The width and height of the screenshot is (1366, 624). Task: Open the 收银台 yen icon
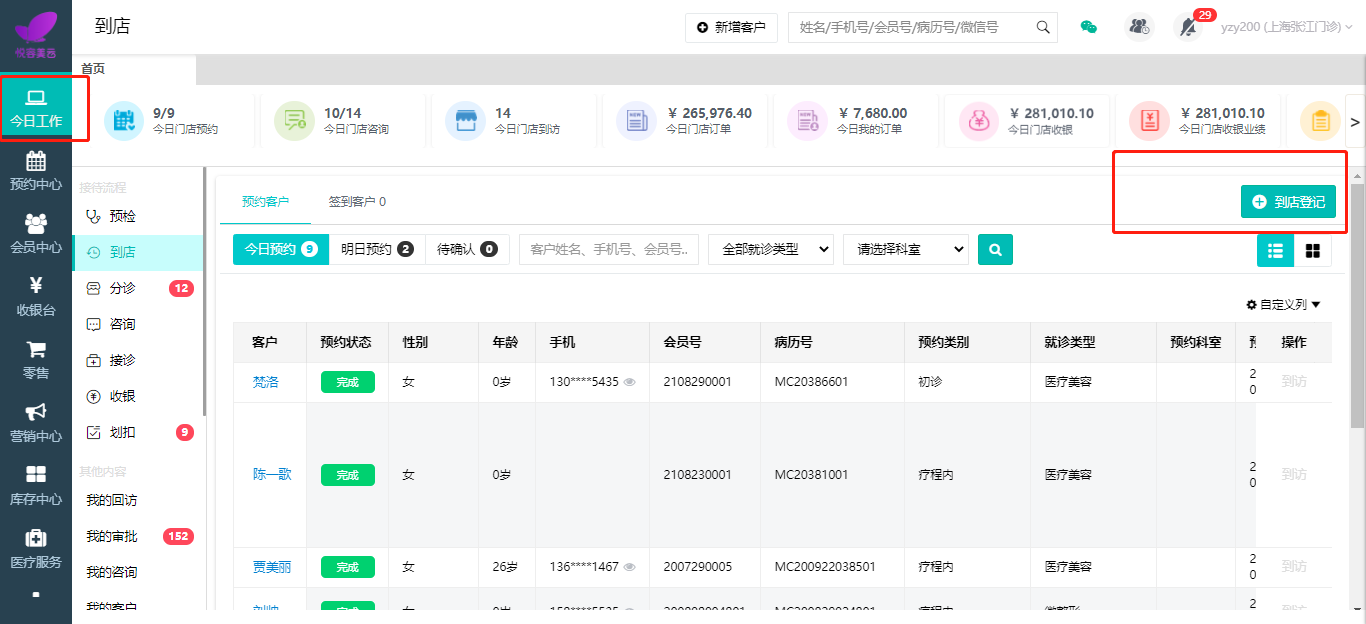point(36,287)
